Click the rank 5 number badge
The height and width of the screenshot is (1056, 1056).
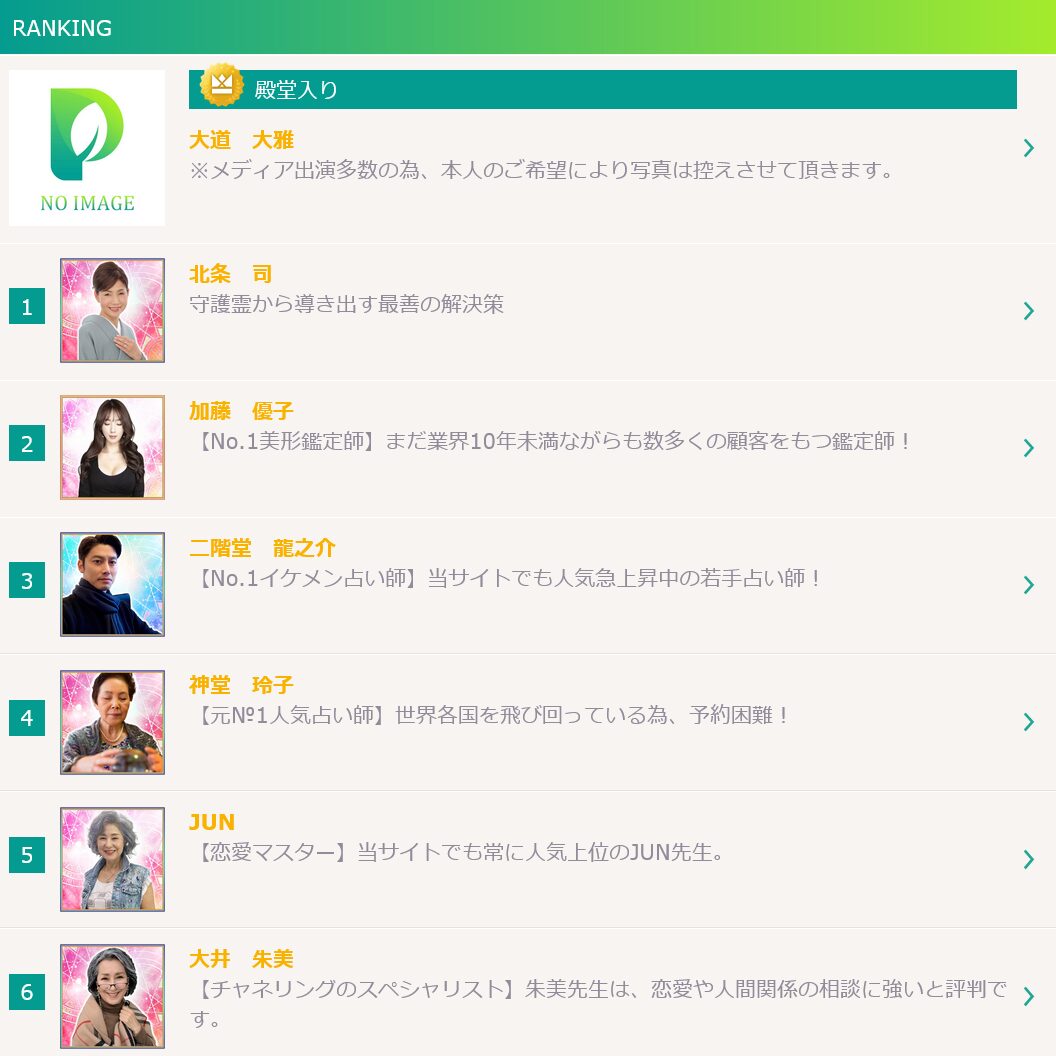click(27, 855)
